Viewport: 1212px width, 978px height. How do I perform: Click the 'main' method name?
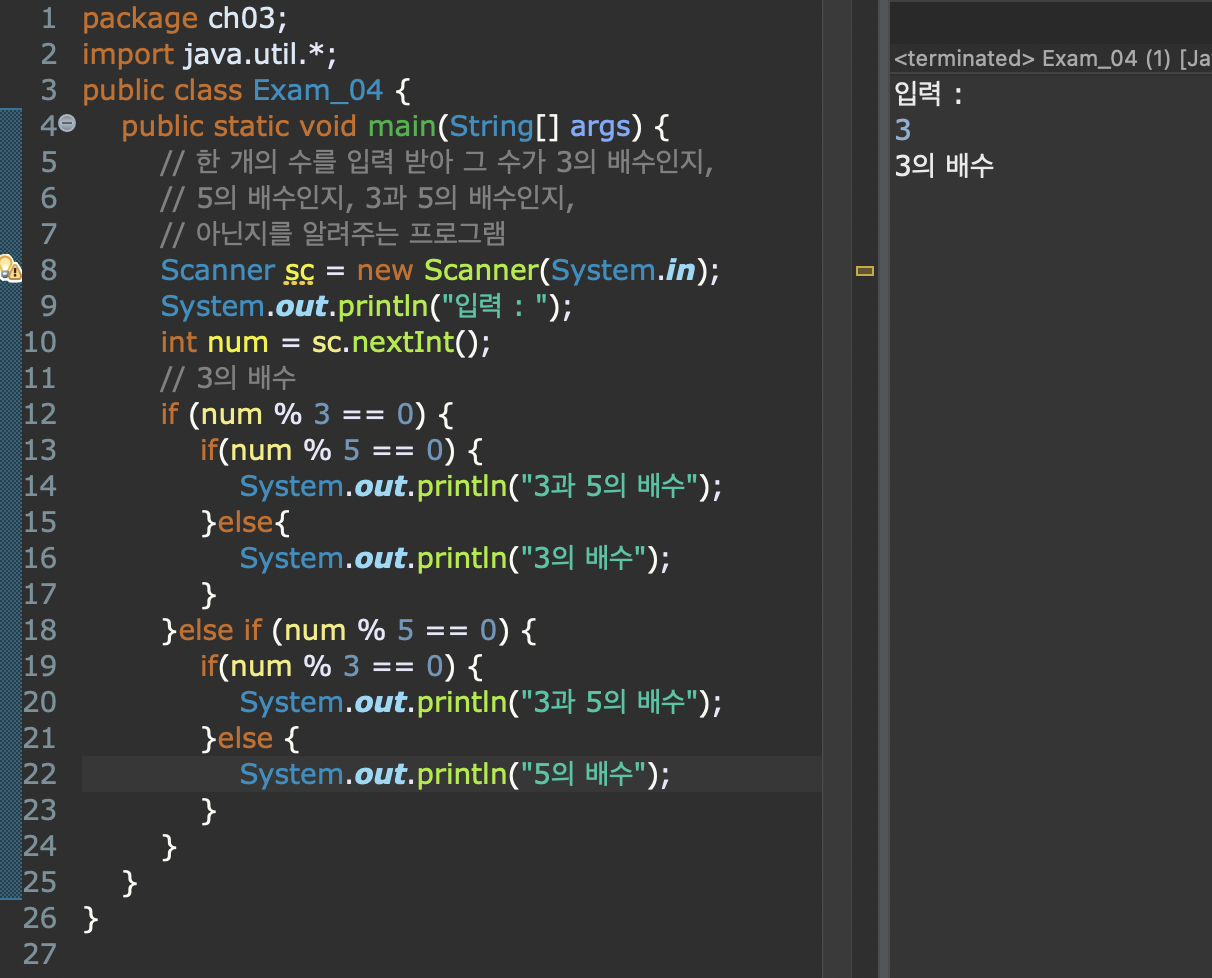click(x=403, y=127)
